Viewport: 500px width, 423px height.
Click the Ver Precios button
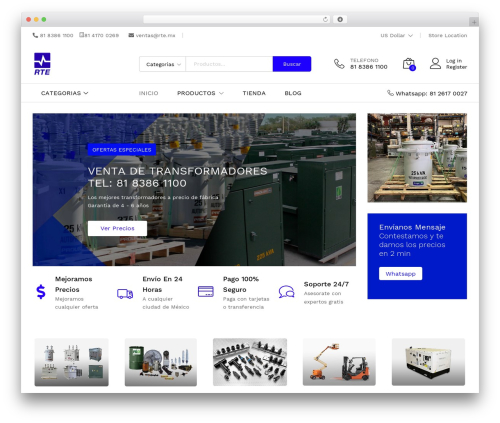tap(117, 228)
